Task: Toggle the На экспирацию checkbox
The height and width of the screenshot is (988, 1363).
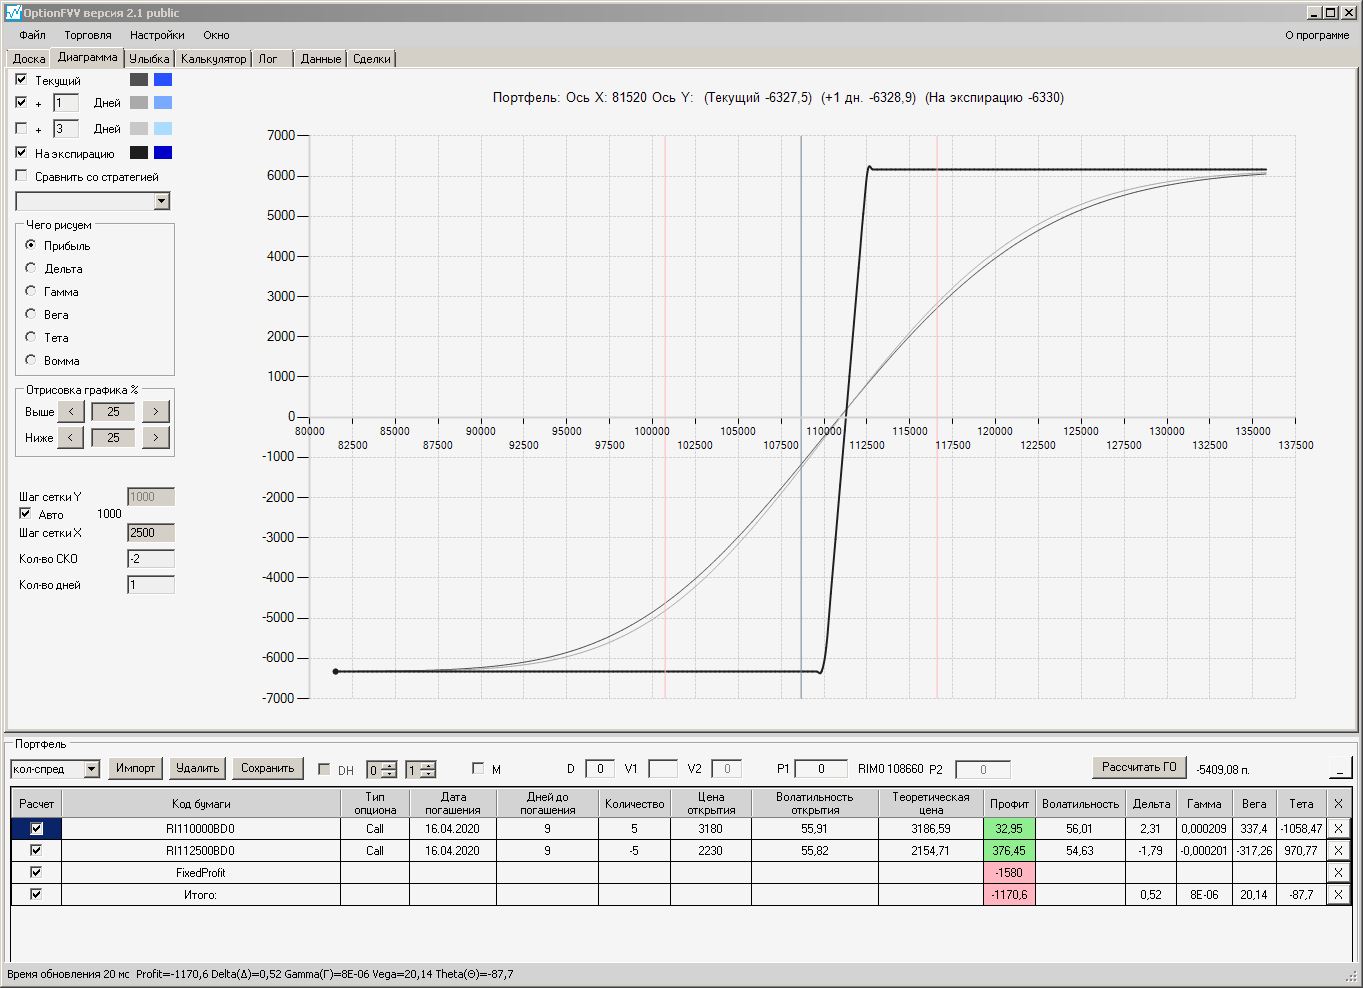Action: tap(21, 153)
